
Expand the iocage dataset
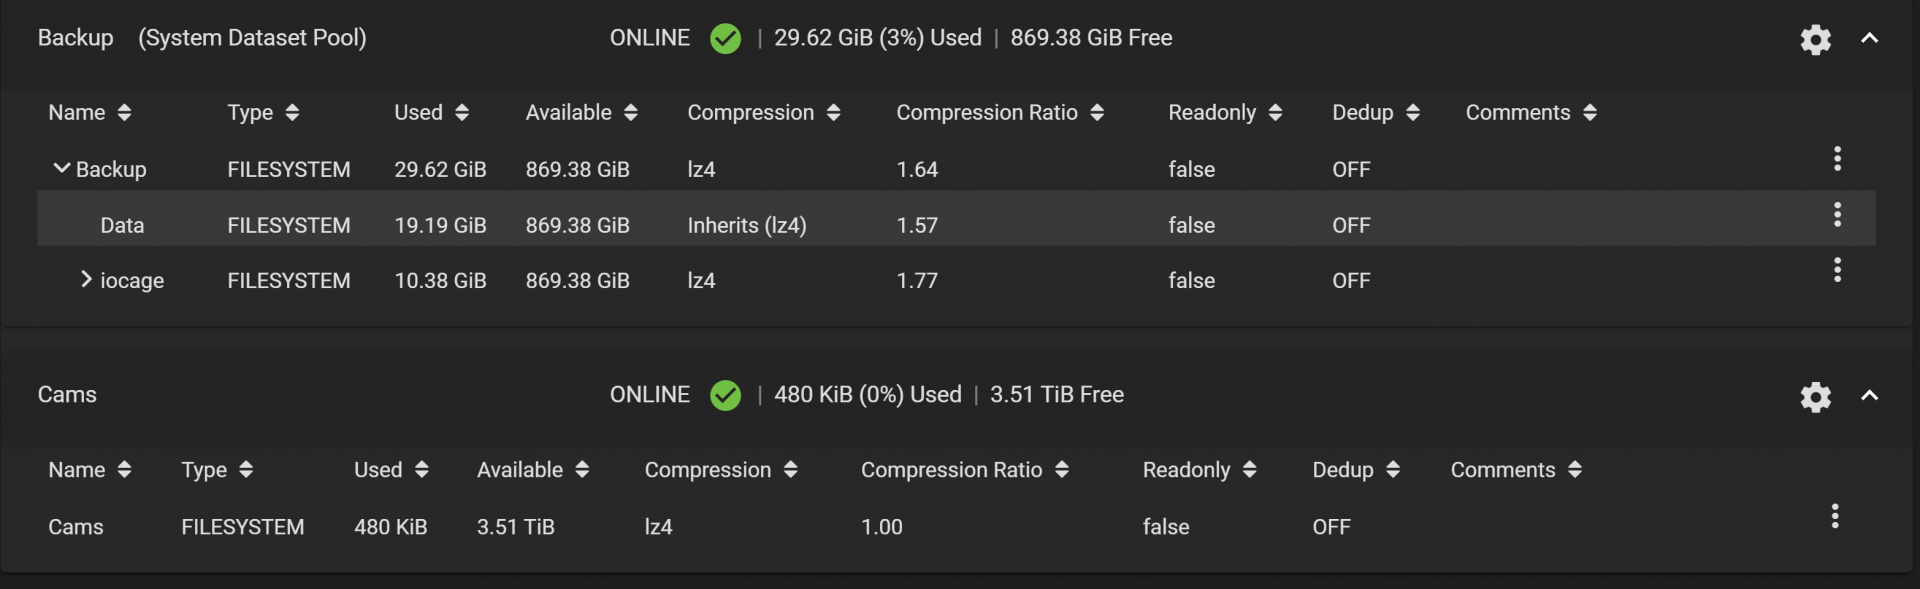(x=87, y=280)
